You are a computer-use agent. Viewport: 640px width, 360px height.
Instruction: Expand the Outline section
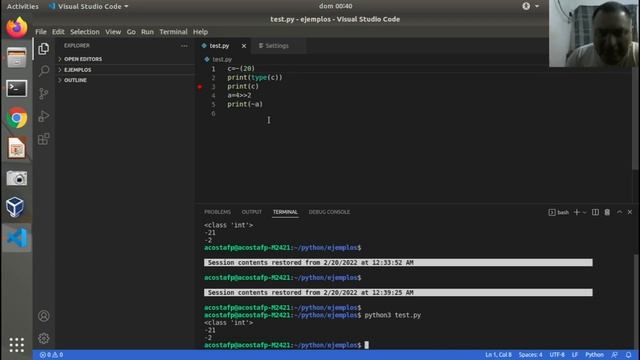[125, 80]
